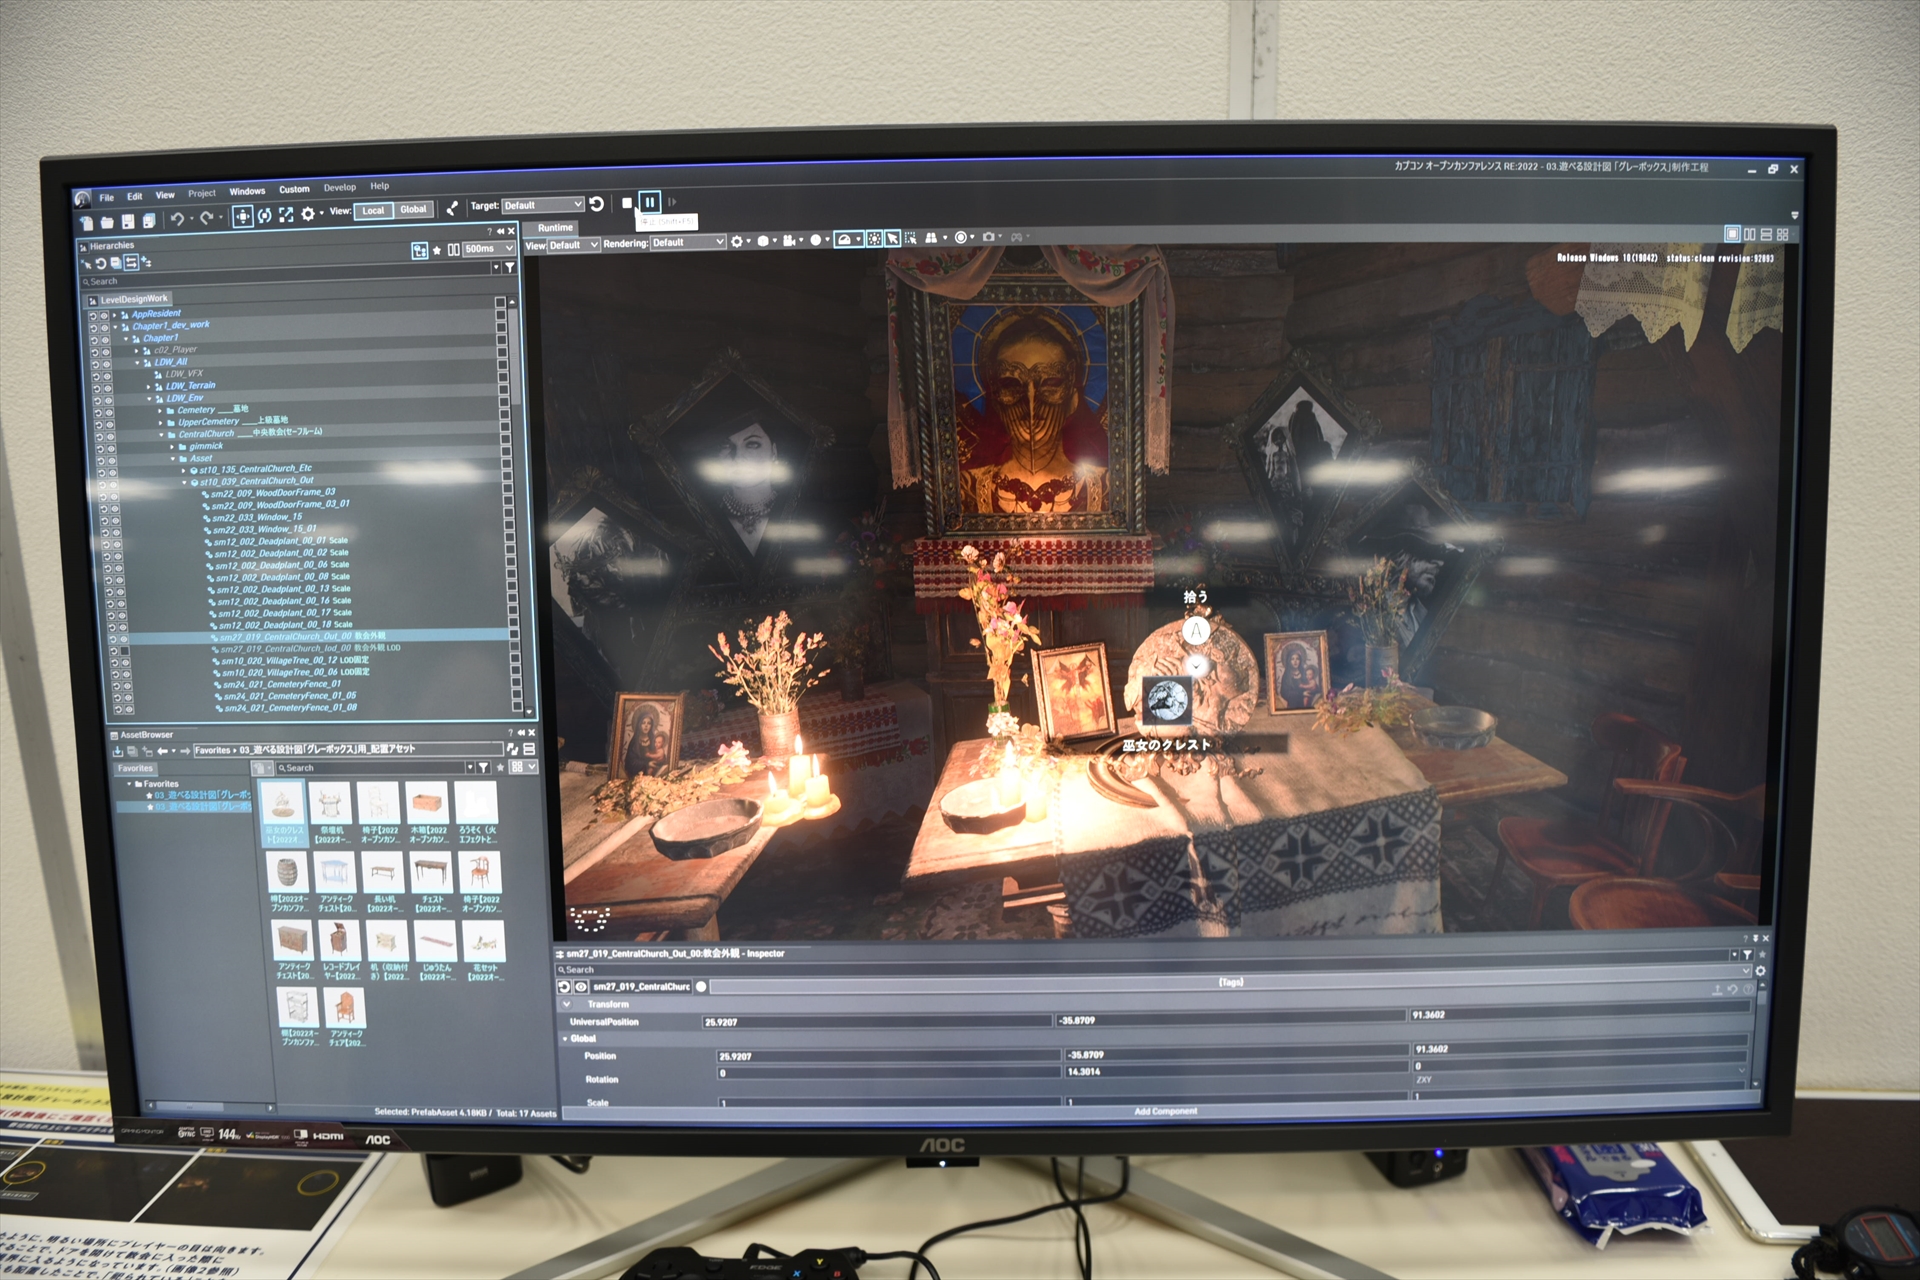Viewport: 1920px width, 1280px height.
Task: Select the rotate gizmo tool
Action: [264, 215]
